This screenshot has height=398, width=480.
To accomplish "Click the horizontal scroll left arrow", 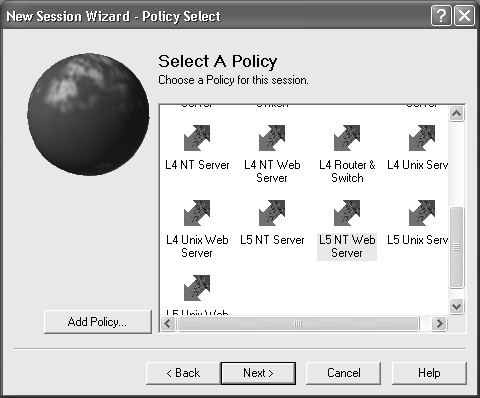I will [x=168, y=323].
